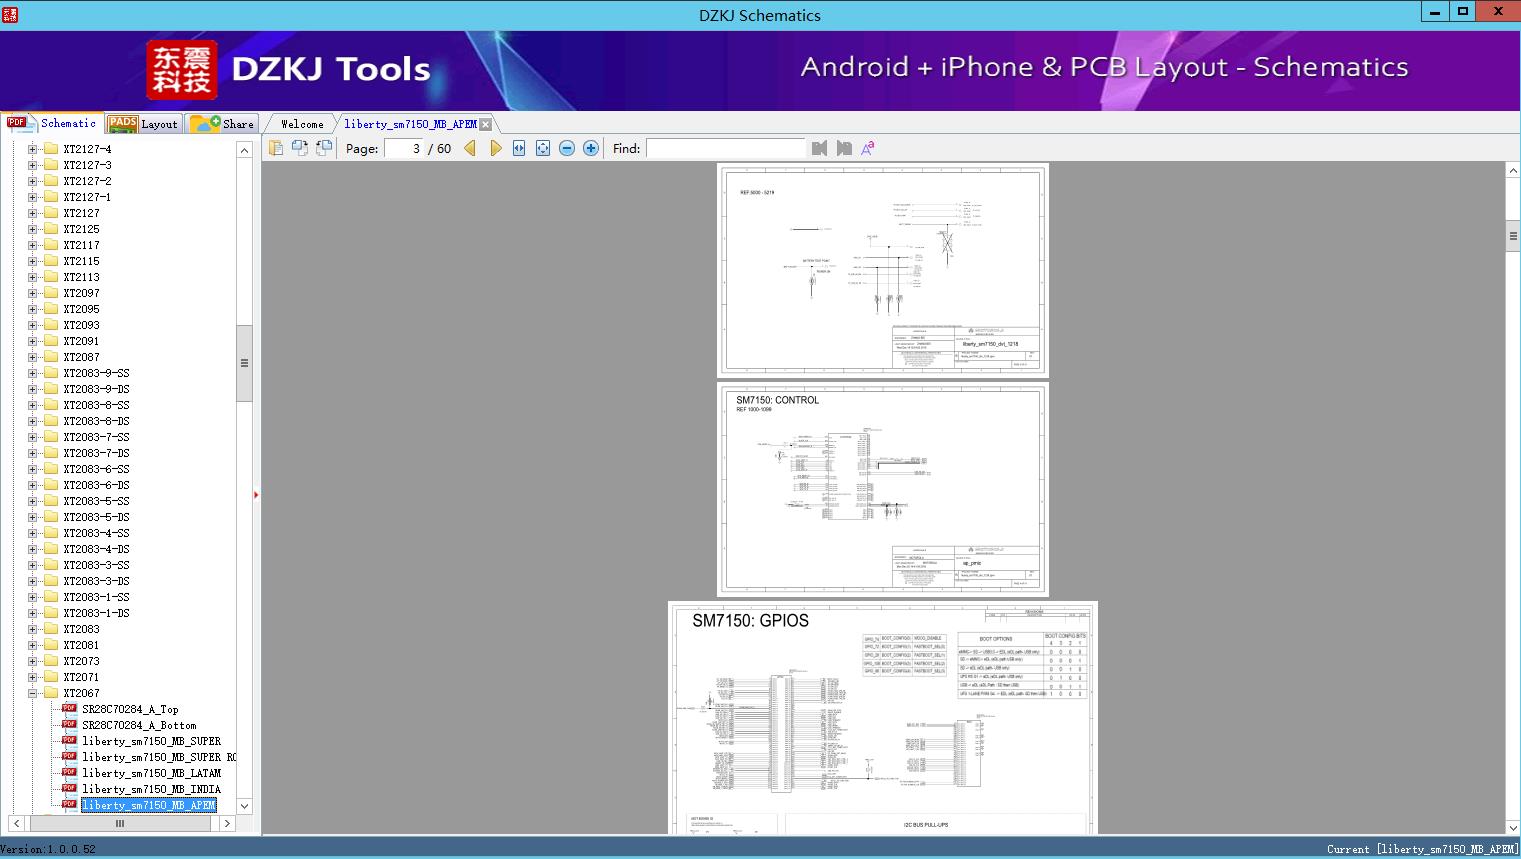Expand the XT2127-4 folder
The image size is (1521, 859).
coord(32,149)
